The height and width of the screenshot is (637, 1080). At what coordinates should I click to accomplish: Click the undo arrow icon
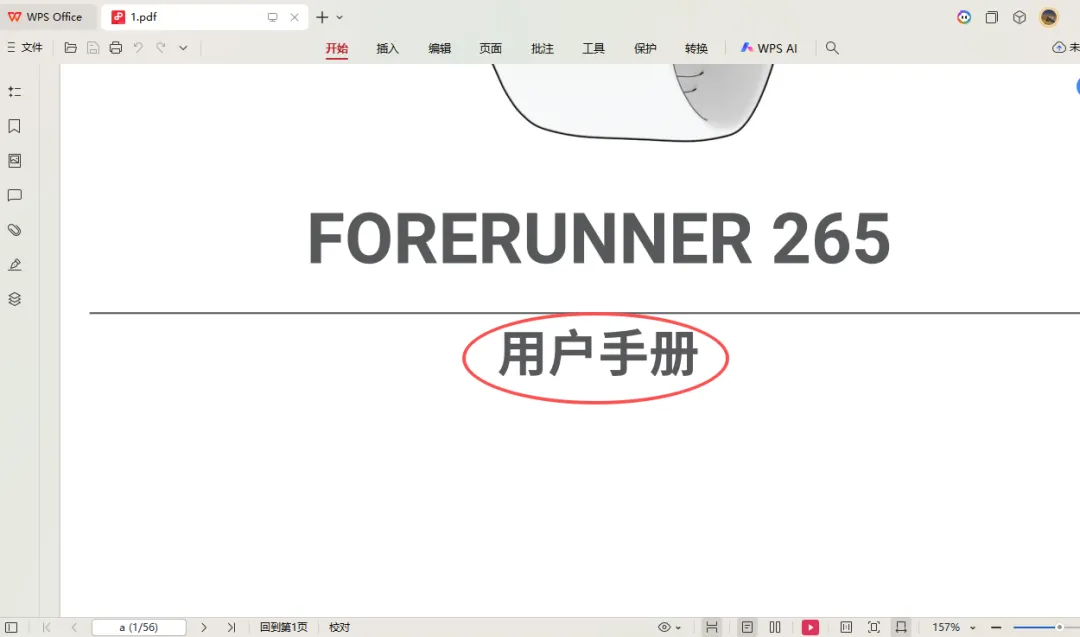coord(138,48)
